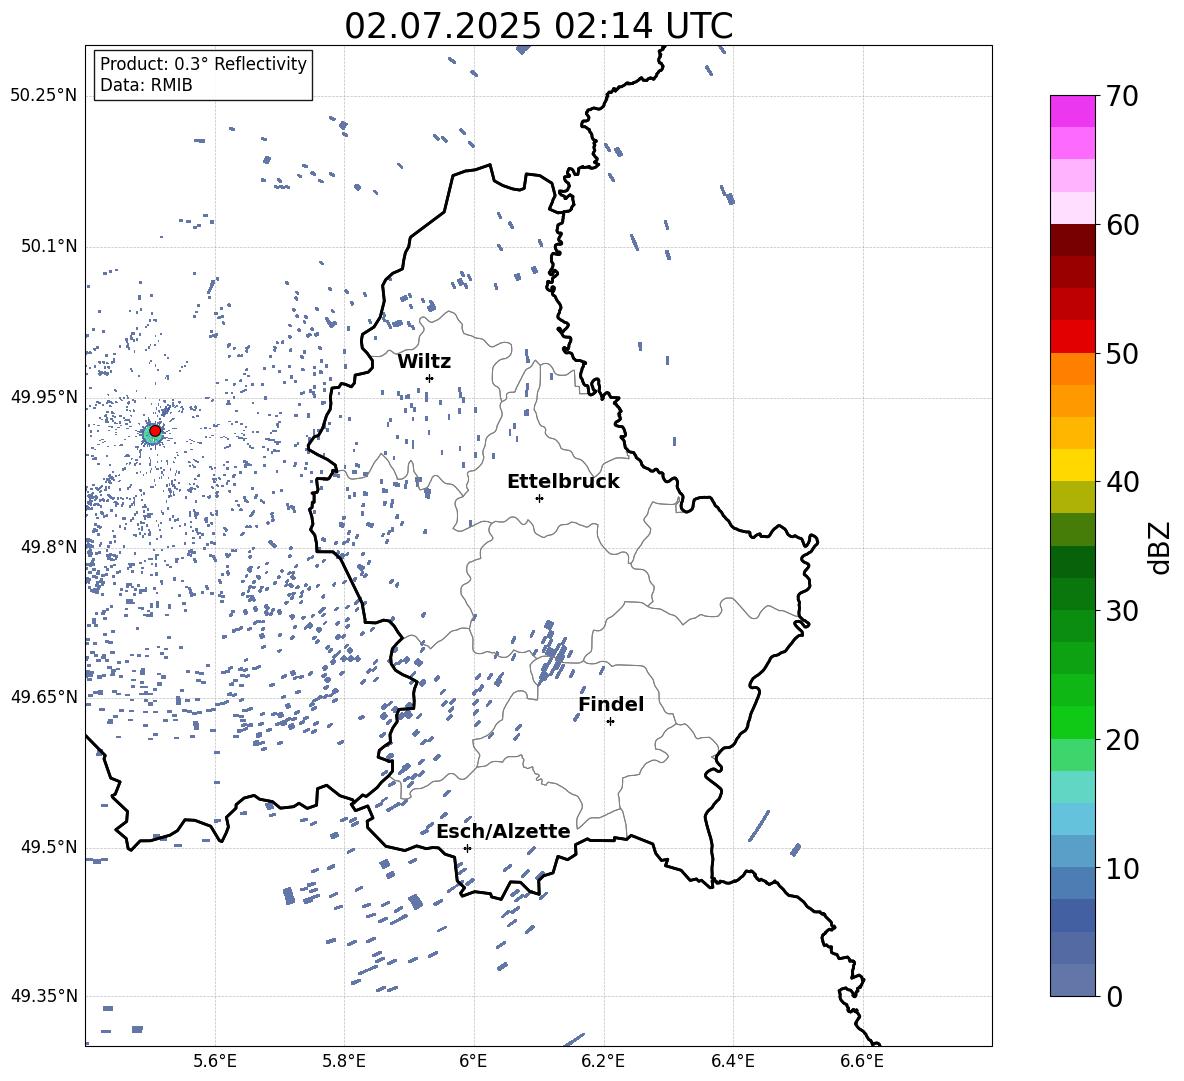Click the colorbar tick label 10
Image resolution: width=1184 pixels, height=1081 pixels.
(x=1122, y=868)
